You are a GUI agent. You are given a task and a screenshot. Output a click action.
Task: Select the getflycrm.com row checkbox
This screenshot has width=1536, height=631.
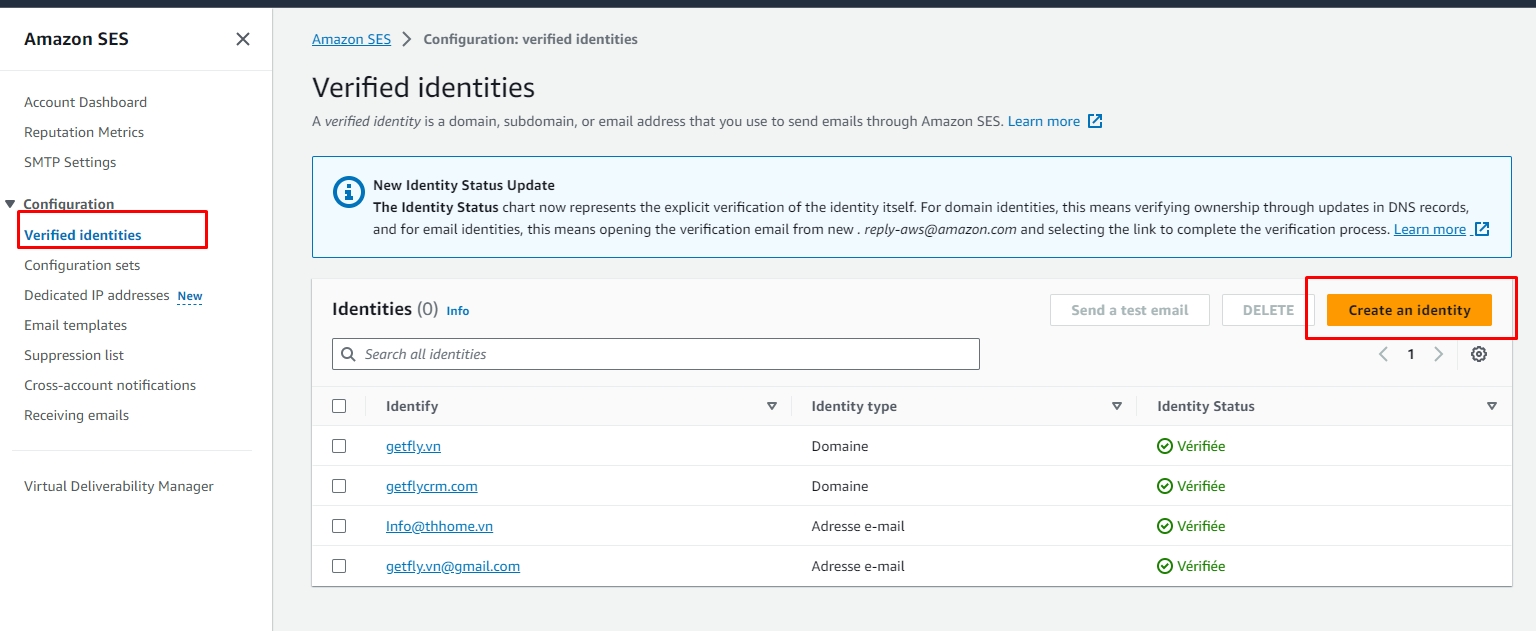pyautogui.click(x=339, y=486)
